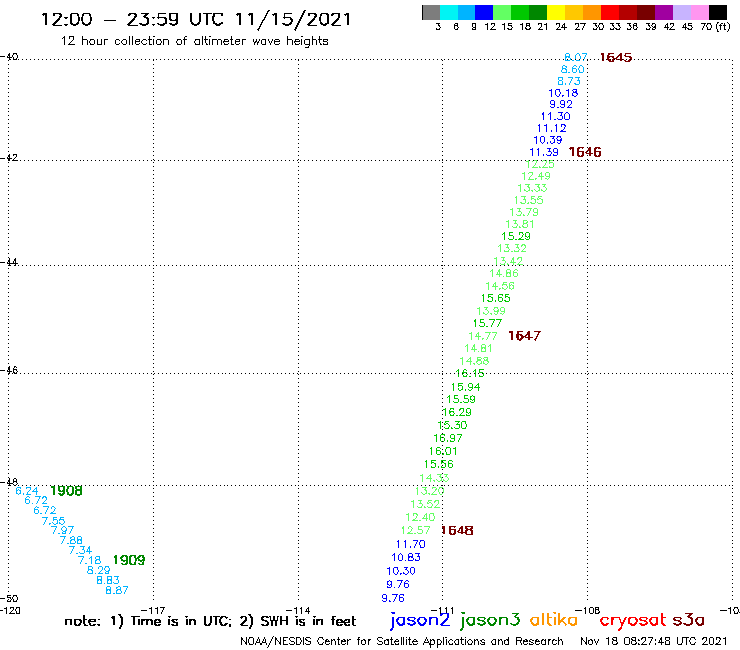Click the note 'Time is in UTC; SWH is in feet'
This screenshot has height=650, width=740.
210,621
